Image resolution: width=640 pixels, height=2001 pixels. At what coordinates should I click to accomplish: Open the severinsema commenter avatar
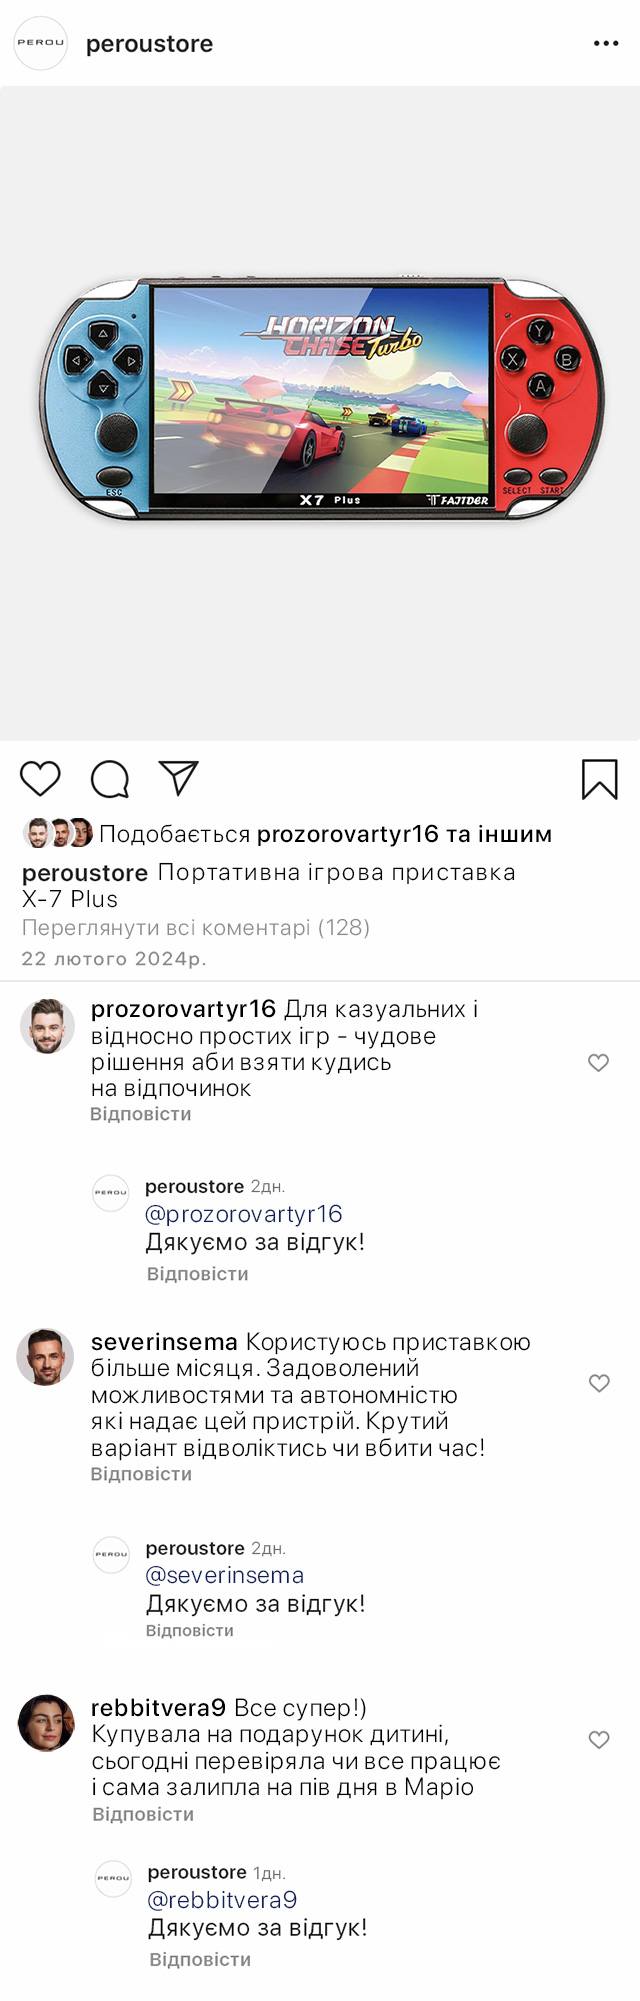point(46,1356)
